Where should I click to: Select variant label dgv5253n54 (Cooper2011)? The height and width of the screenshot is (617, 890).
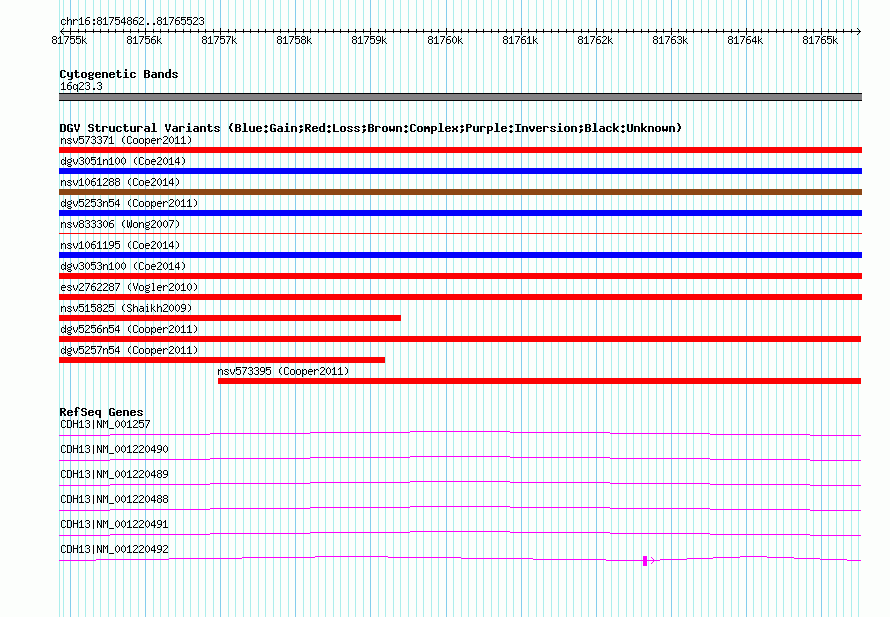(129, 203)
